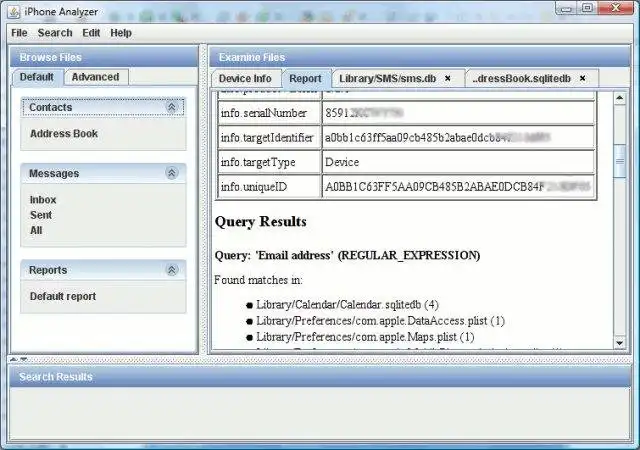Click report scrollbar up arrow

pos(620,98)
